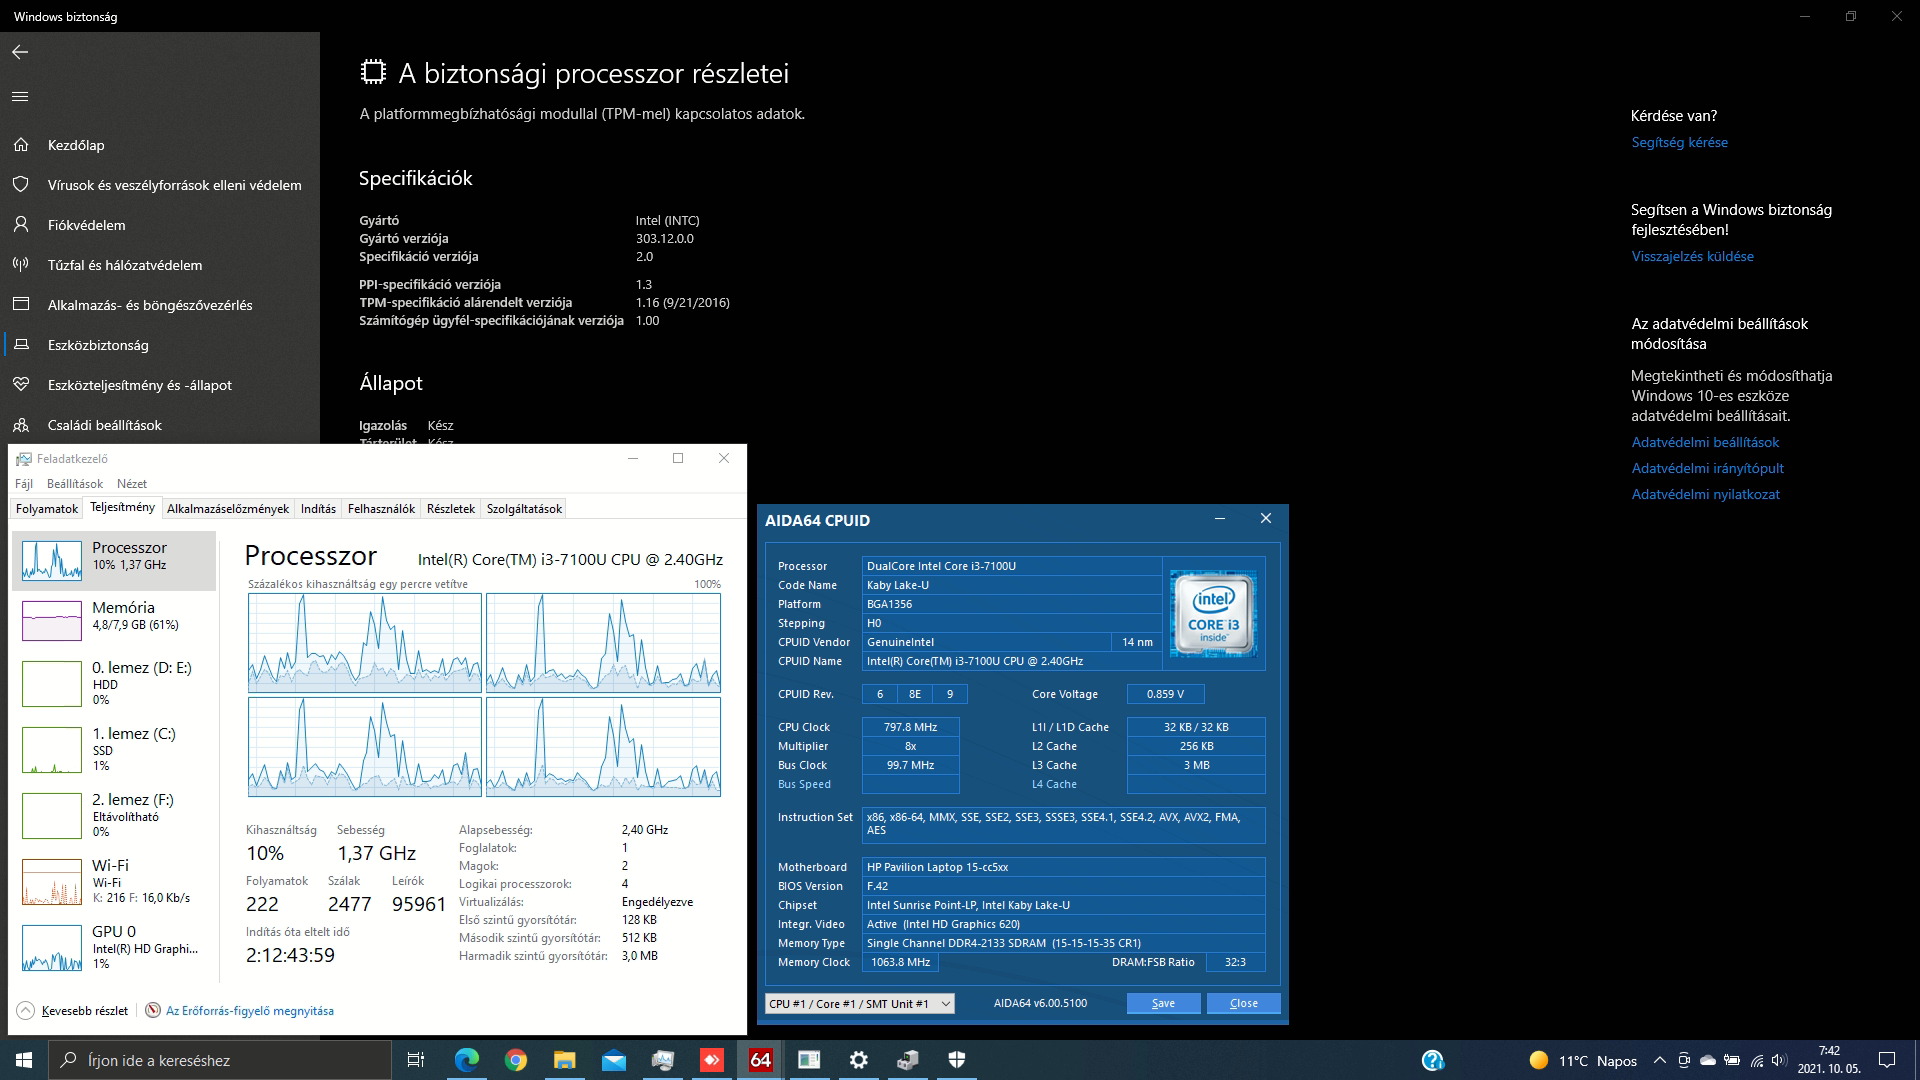
Task: Open the blue help icon on taskbar
Action: pyautogui.click(x=1432, y=1060)
